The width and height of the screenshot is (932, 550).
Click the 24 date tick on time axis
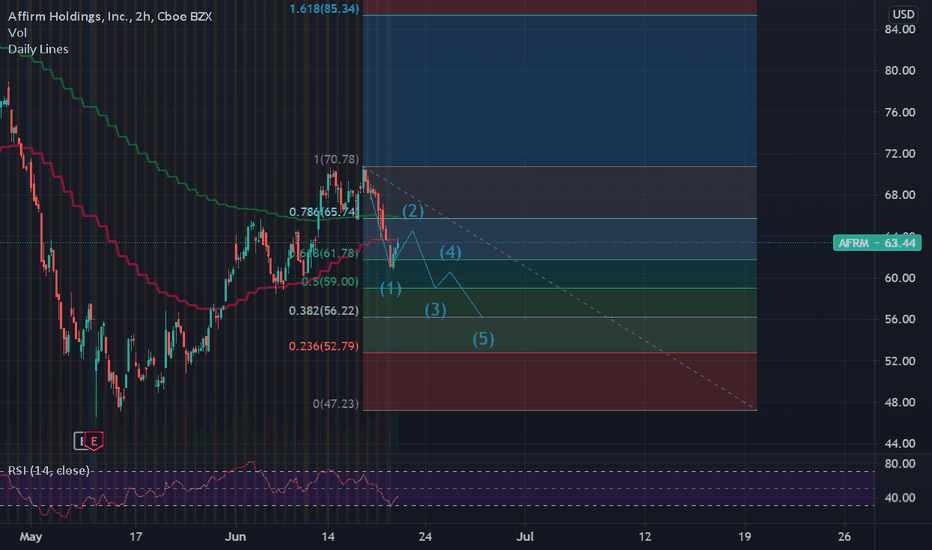[x=425, y=537]
